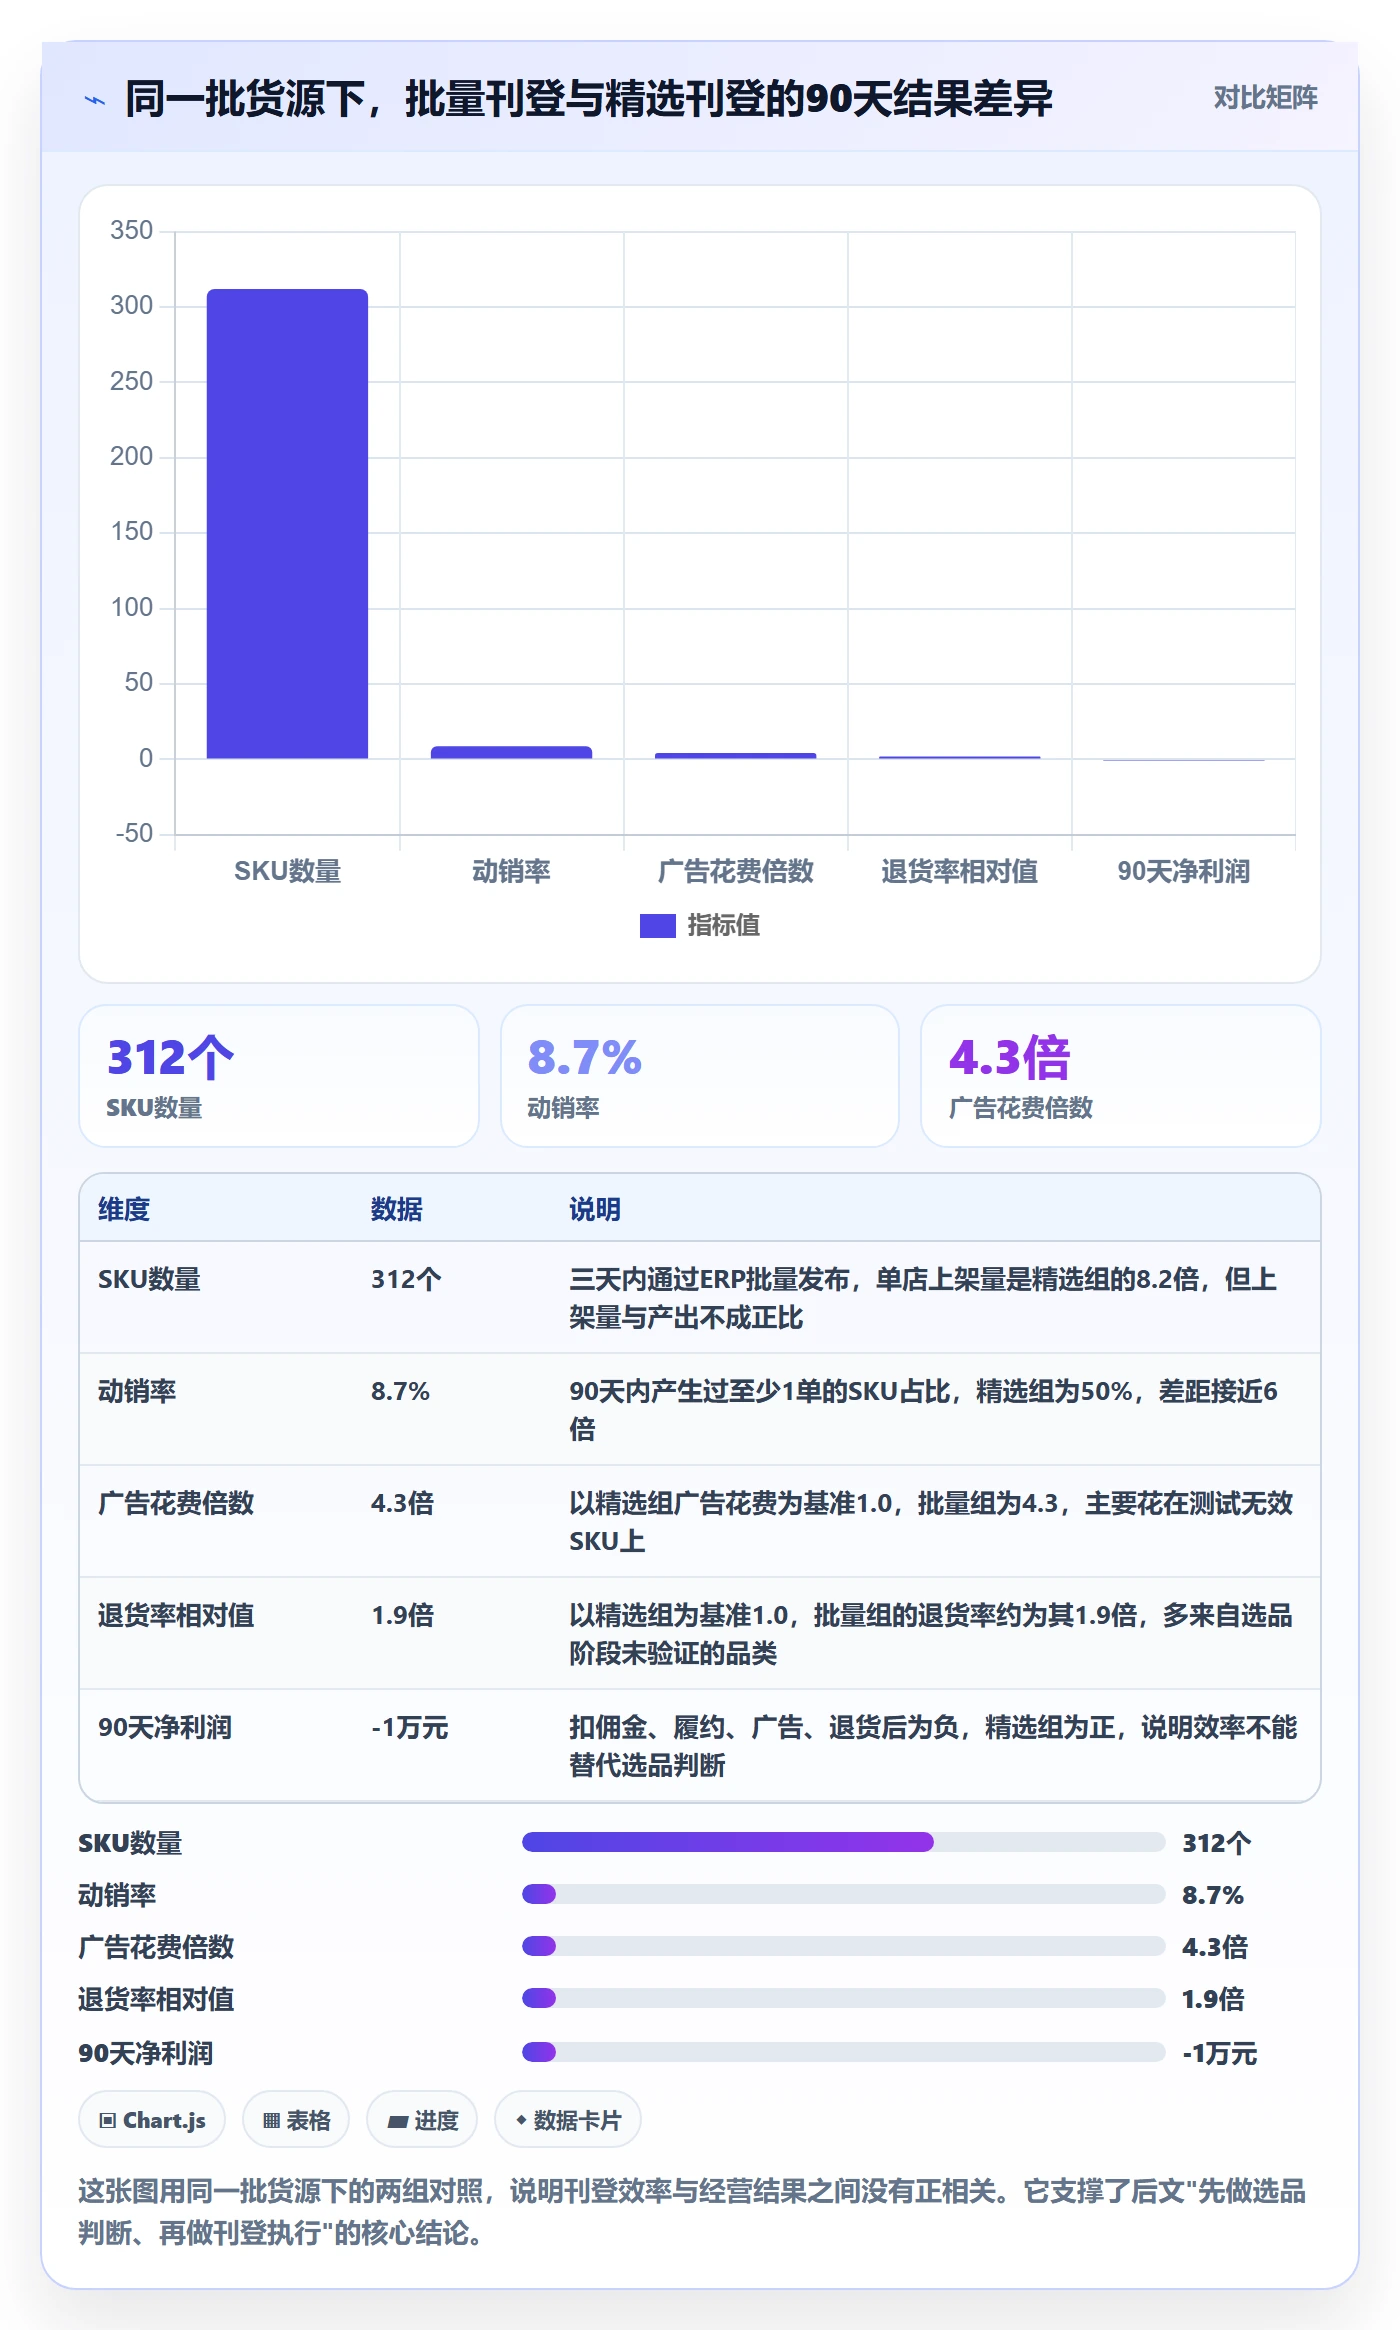1400x2330 pixels.
Task: Click the 对比矩阵 label in header
Action: pyautogui.click(x=1265, y=98)
